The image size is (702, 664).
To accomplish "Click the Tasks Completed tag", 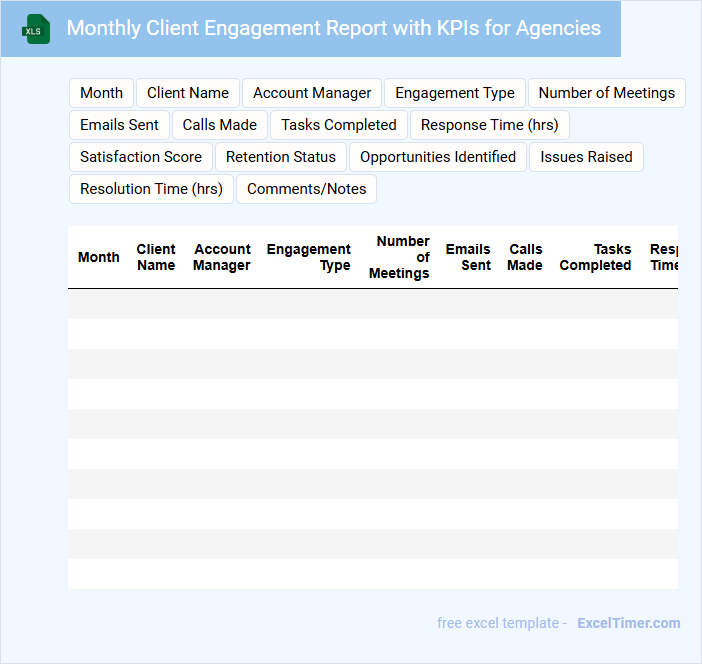I will pos(338,125).
